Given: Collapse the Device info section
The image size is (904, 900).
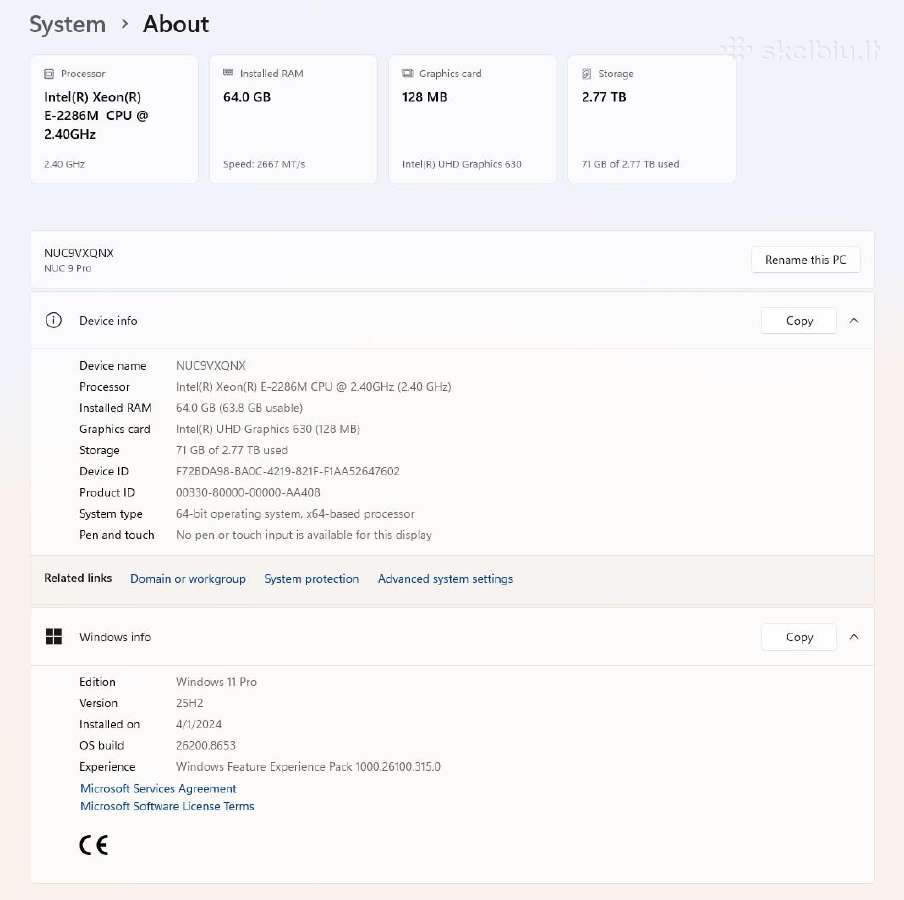Looking at the screenshot, I should pos(854,321).
